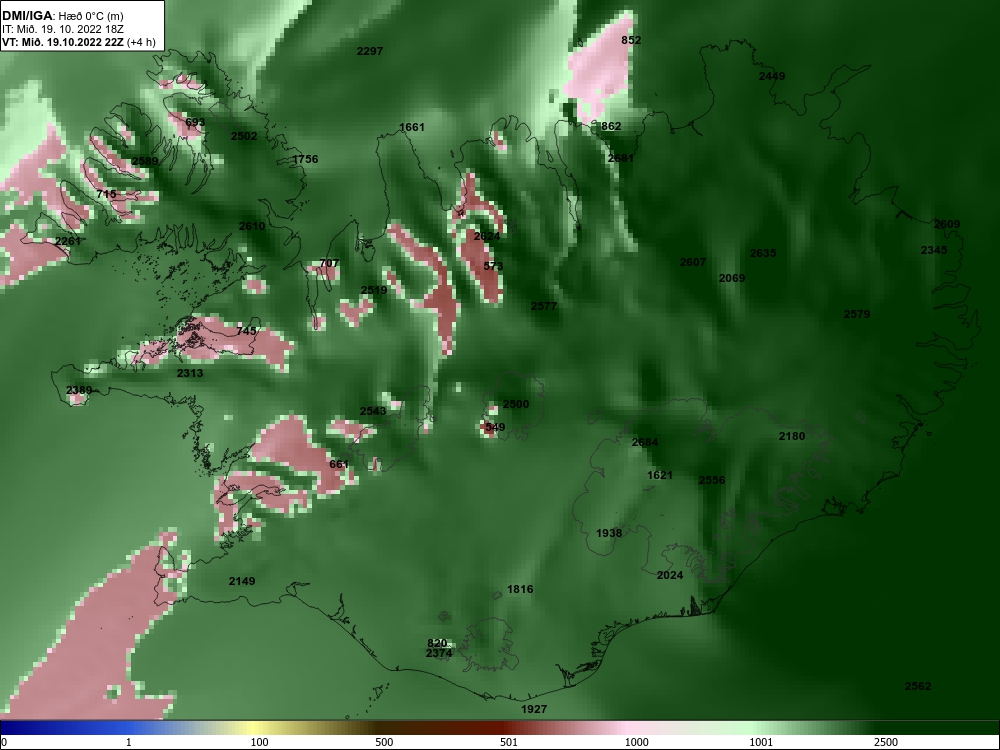Click the legend label 500
The width and height of the screenshot is (1000, 750).
point(384,742)
